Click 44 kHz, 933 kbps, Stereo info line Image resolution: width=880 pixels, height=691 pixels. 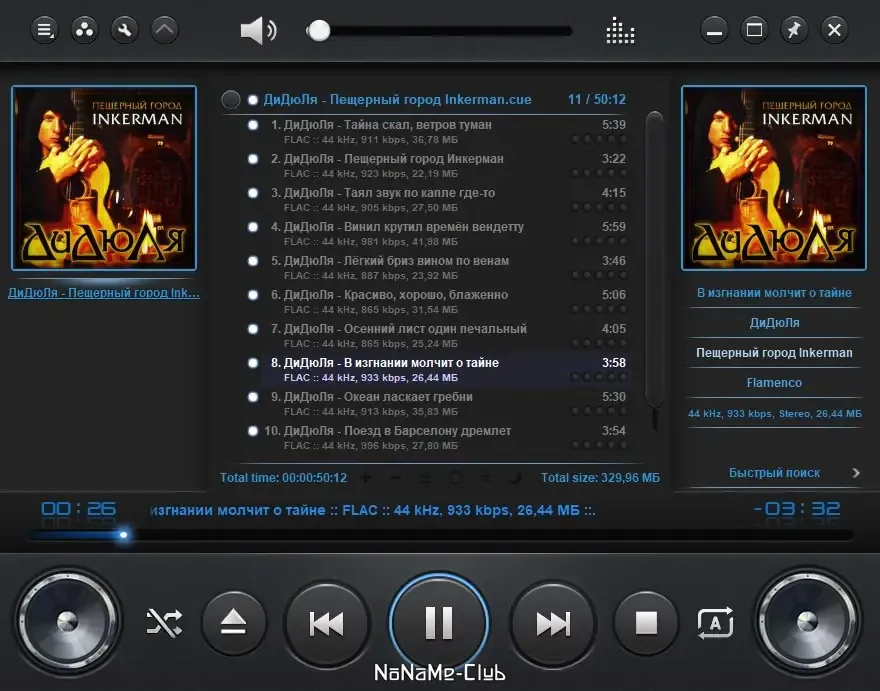point(774,414)
